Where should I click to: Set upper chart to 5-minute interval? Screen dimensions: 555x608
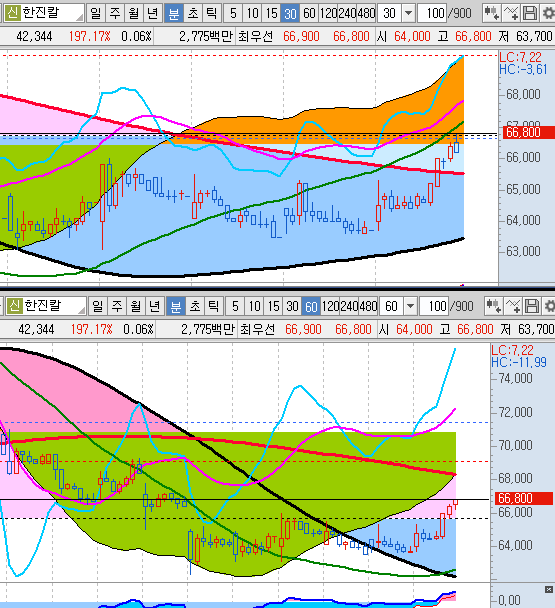pos(233,13)
